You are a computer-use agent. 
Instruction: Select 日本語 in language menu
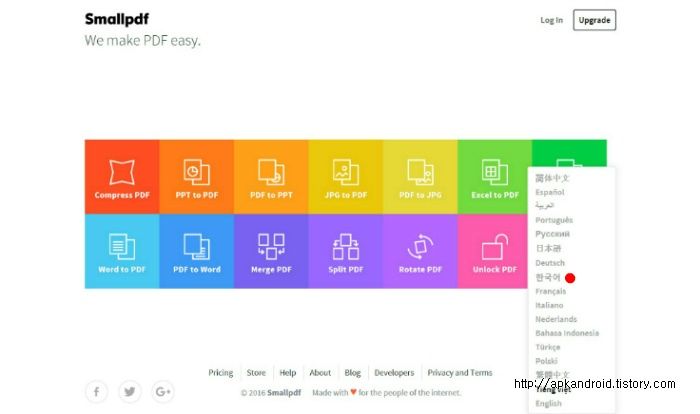[548, 248]
